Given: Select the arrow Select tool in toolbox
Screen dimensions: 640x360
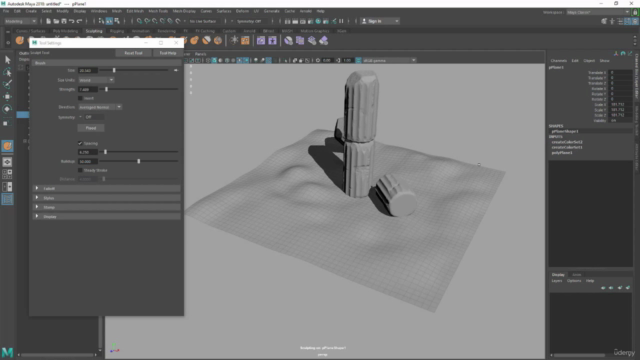Looking at the screenshot, I should click(x=7, y=60).
